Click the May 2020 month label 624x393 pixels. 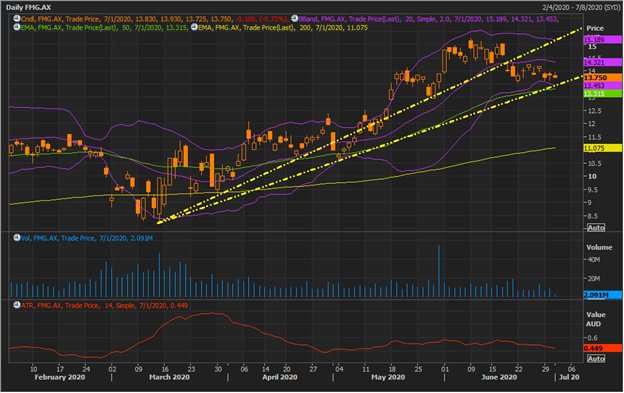point(388,377)
